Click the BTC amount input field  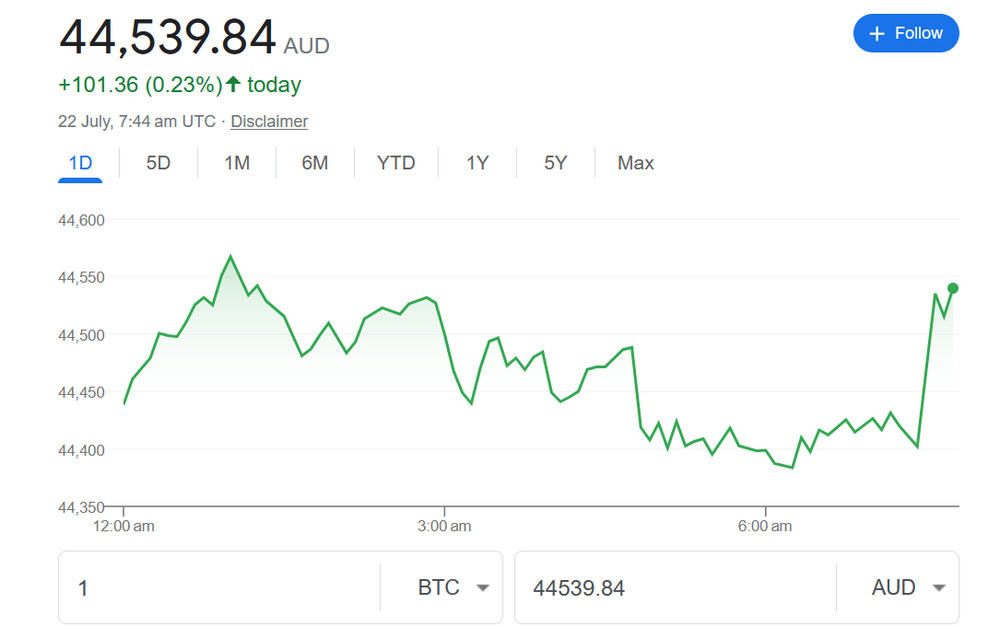coord(220,588)
